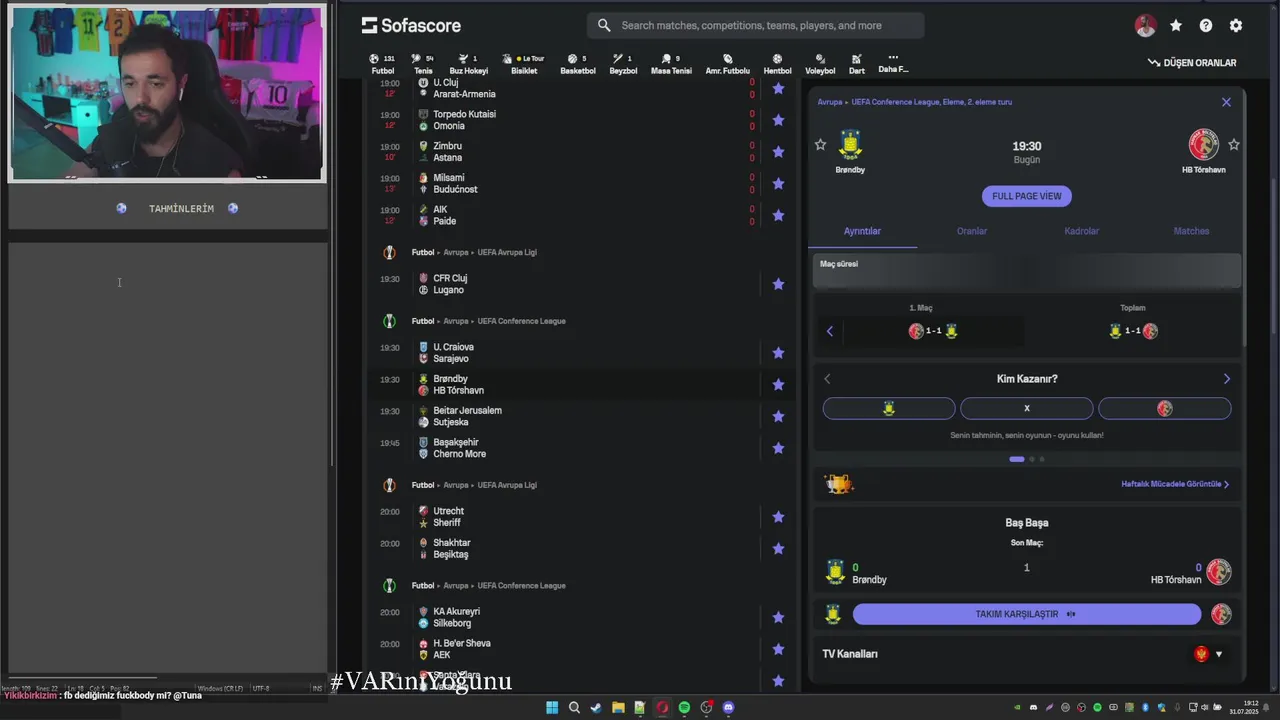
Task: Toggle favorite star for Zimbru vs Astana
Action: (778, 152)
